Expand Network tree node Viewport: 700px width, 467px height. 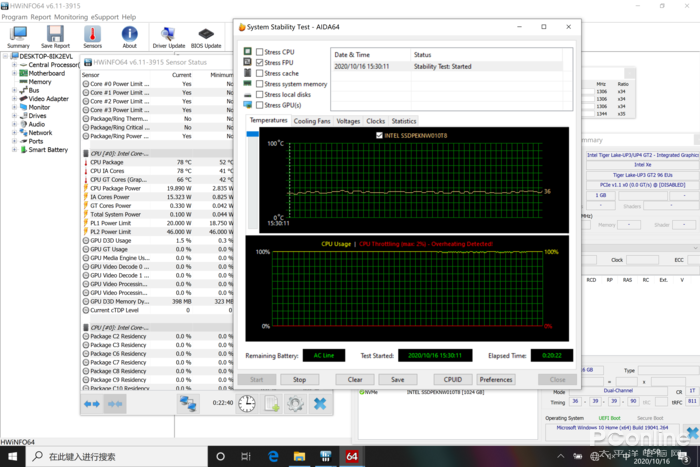click(x=14, y=133)
